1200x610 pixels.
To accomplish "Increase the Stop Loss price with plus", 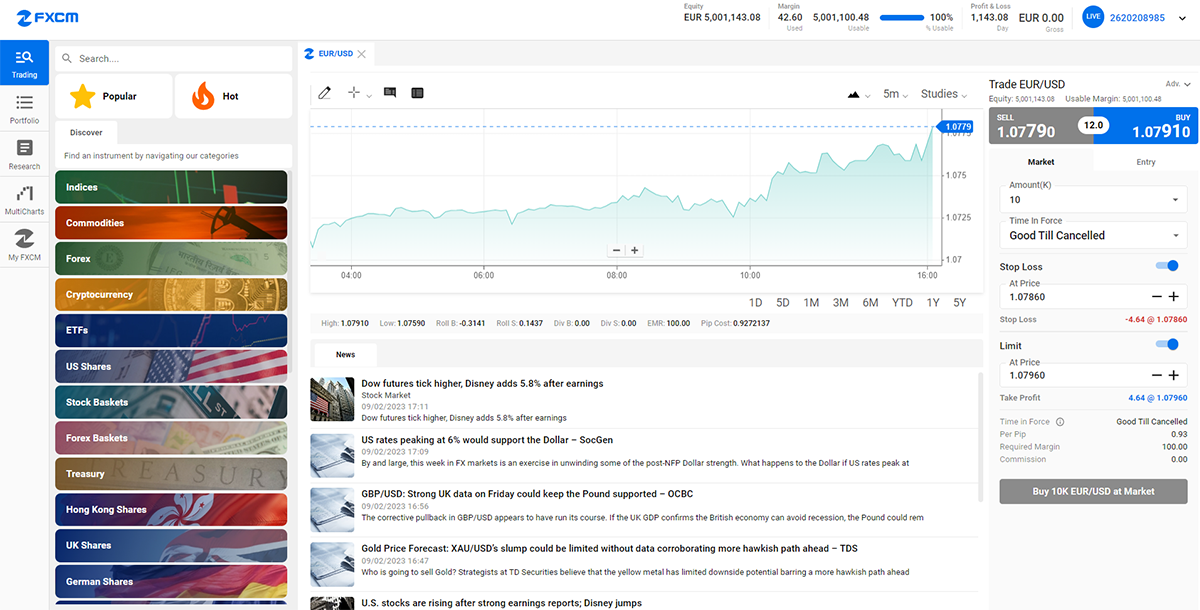I will (1174, 297).
